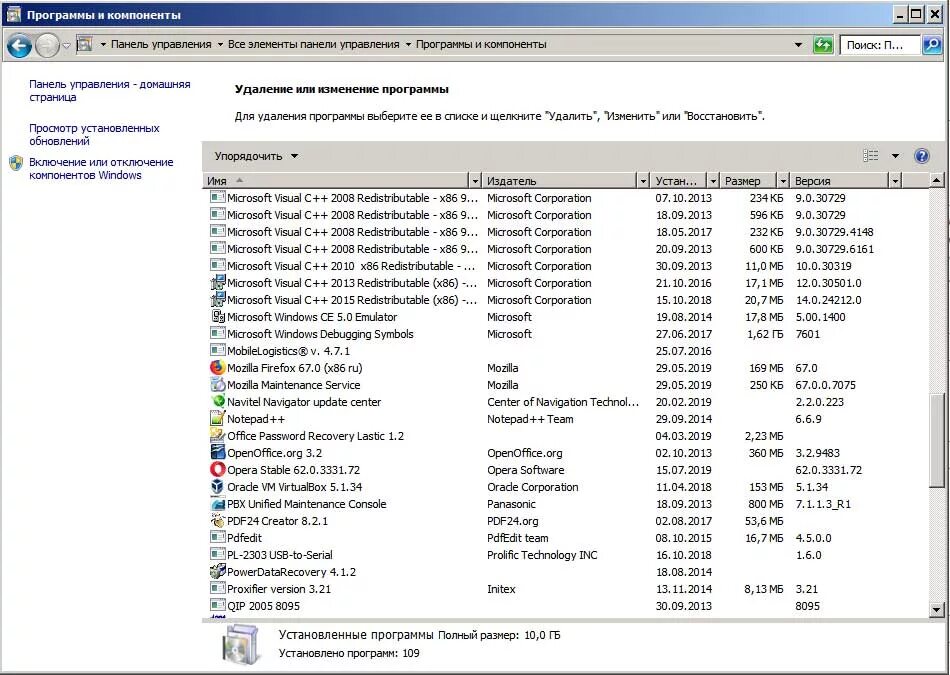Select Oracle VM VirtualBox 5.1.34 row name
The height and width of the screenshot is (675, 950).
coord(294,487)
